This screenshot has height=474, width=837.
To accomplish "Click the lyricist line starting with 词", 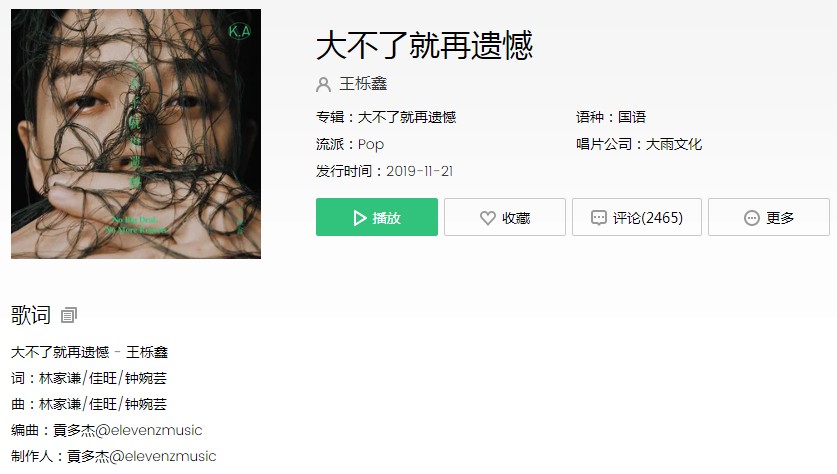I will pos(89,378).
